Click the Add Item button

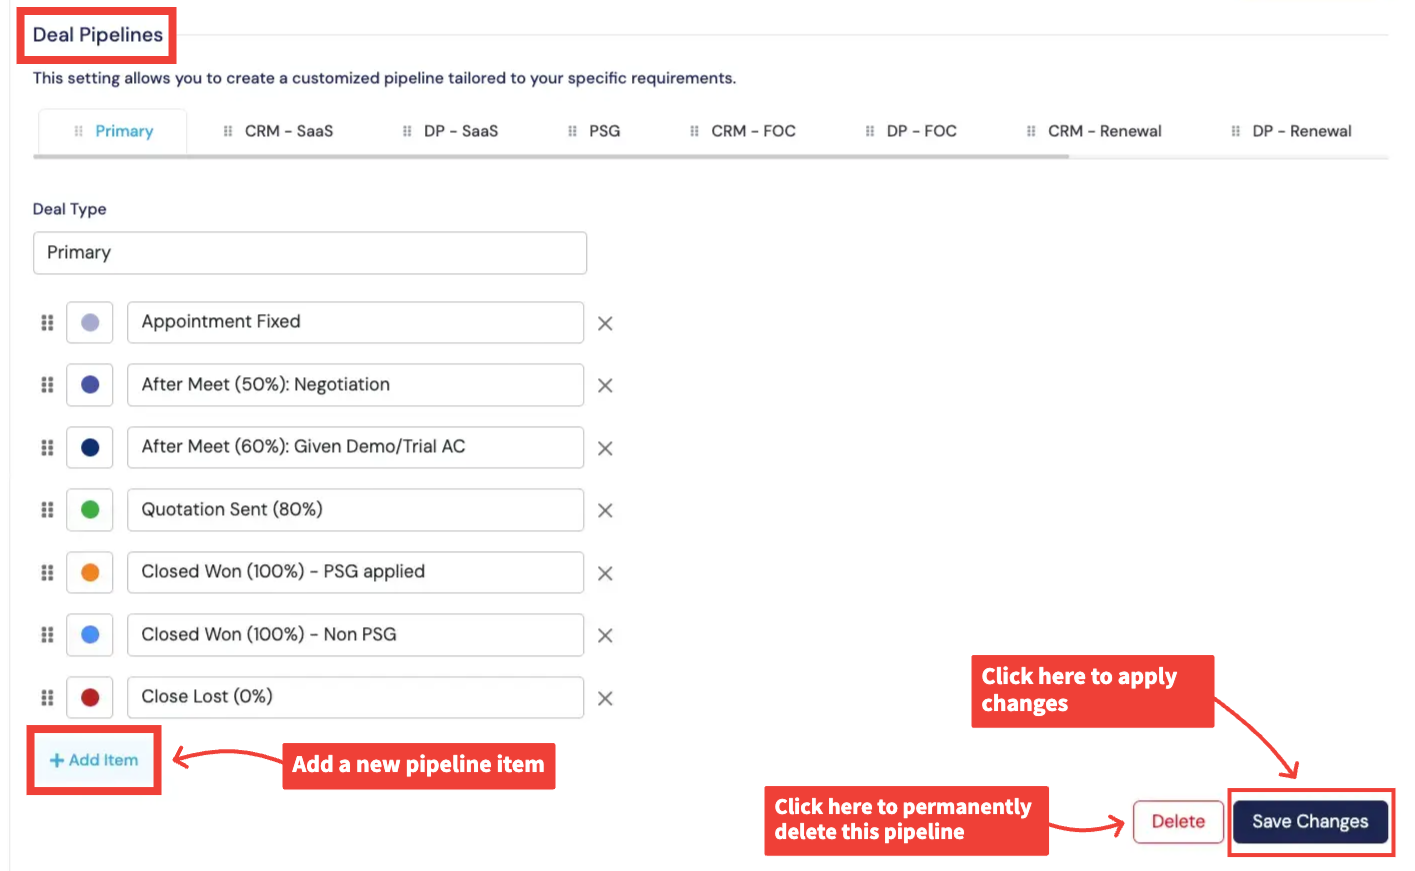92,760
